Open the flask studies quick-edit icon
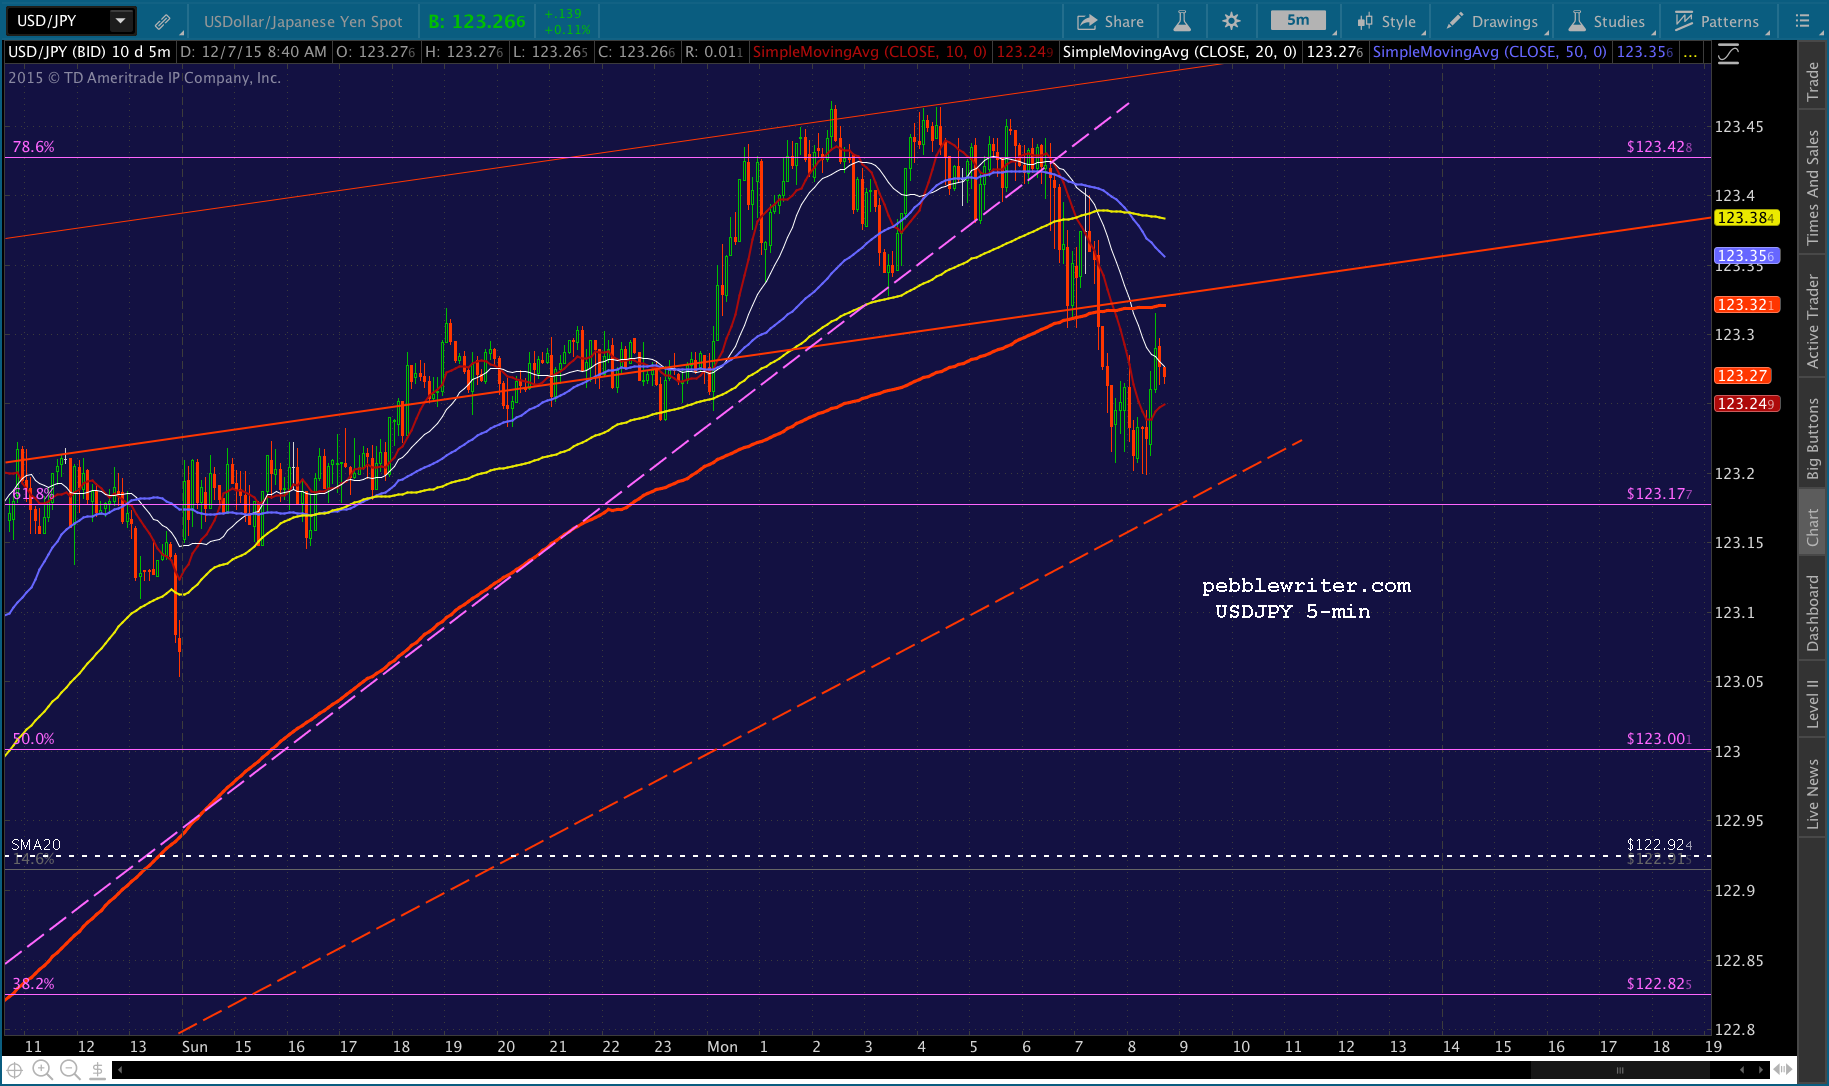Image resolution: width=1829 pixels, height=1086 pixels. coord(1181,21)
